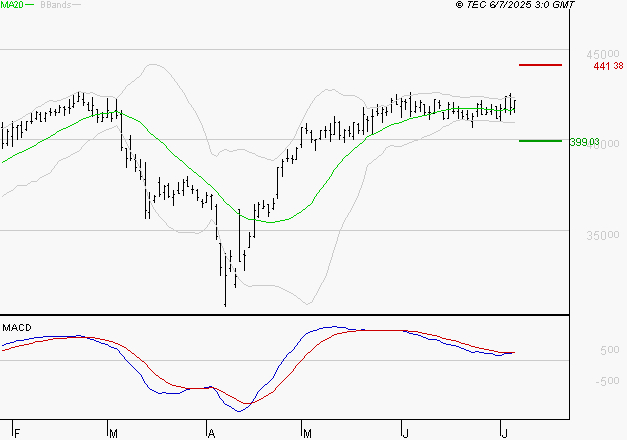Click the 35000 price axis label
627x440 pixels.
click(603, 235)
